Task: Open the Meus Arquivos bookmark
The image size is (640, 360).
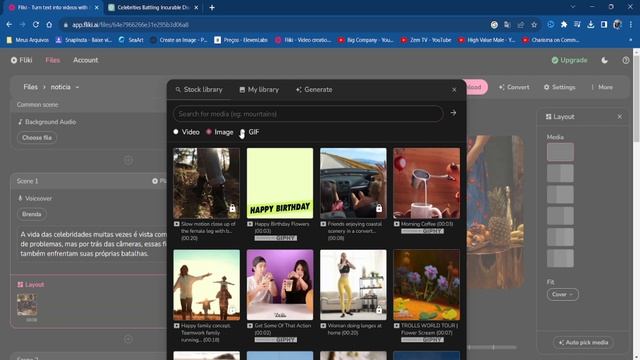Action: pyautogui.click(x=27, y=40)
